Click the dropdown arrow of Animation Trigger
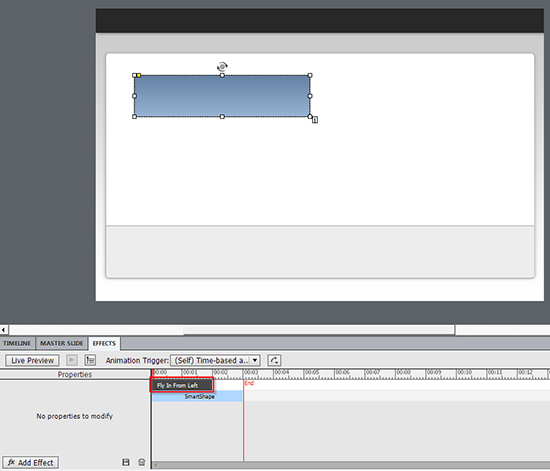Screen dimensions: 550x471 [x=255, y=360]
